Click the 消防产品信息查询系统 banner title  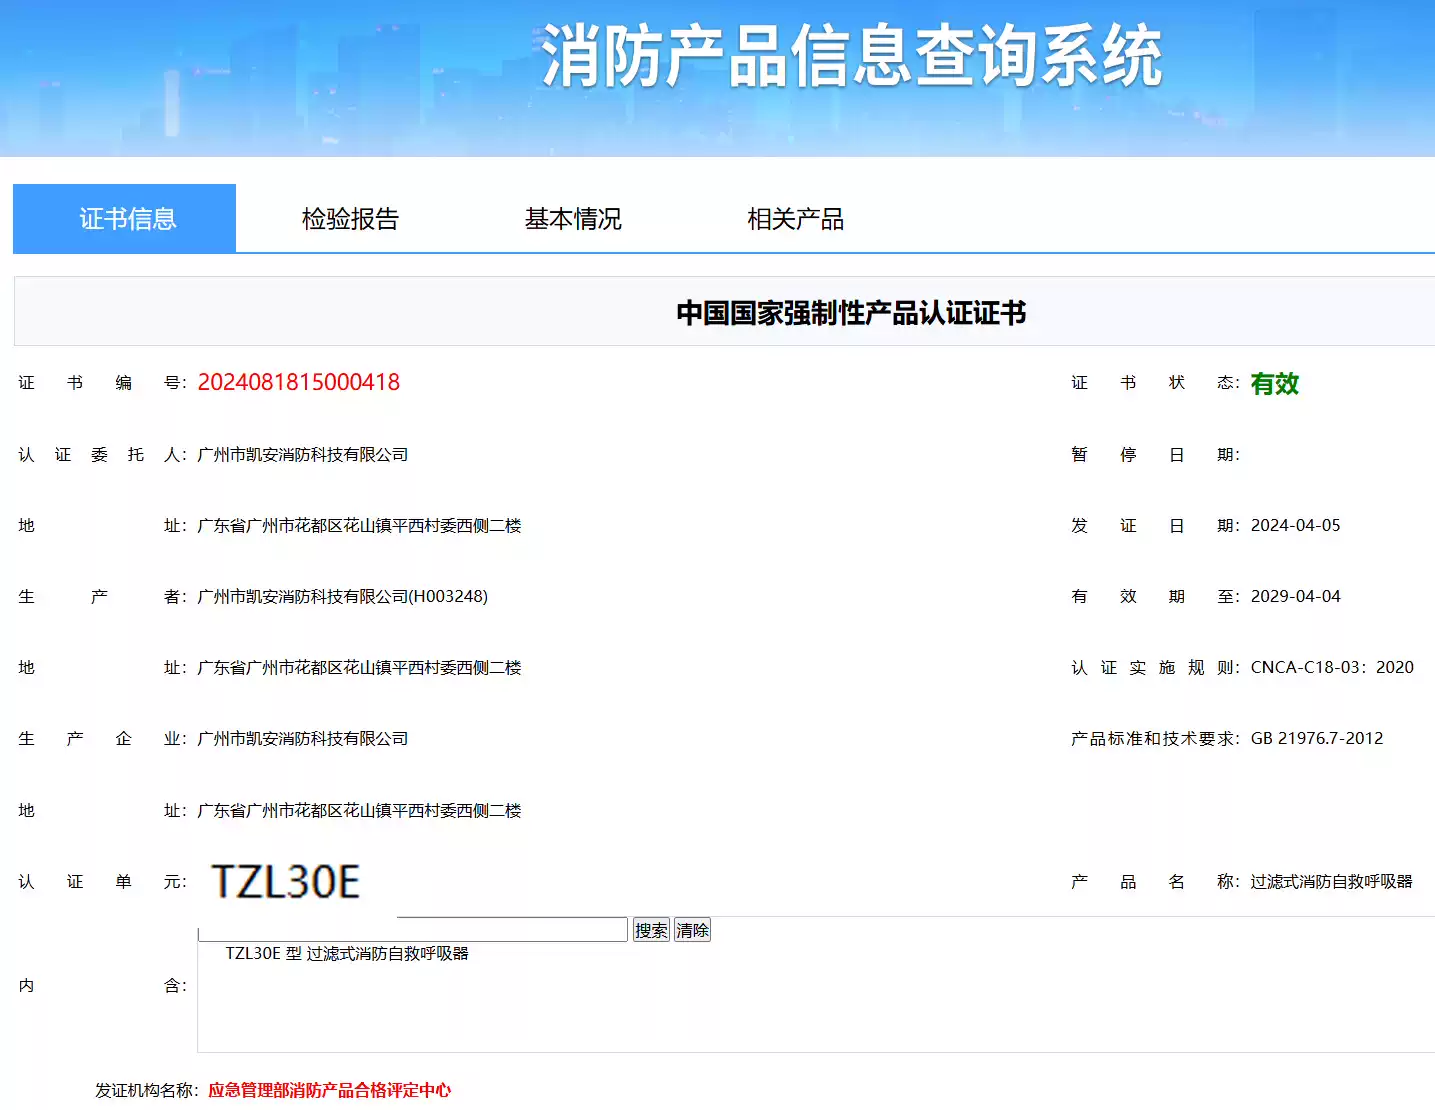pos(851,56)
